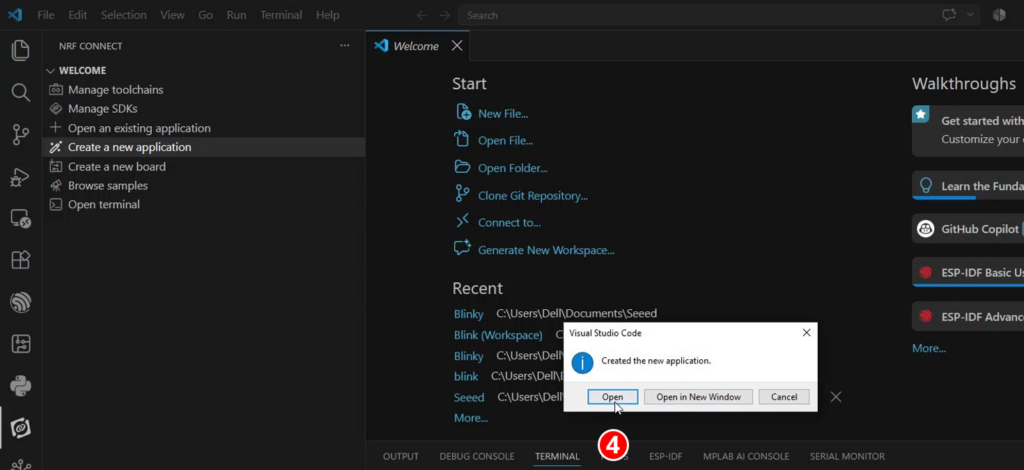Image resolution: width=1024 pixels, height=470 pixels.
Task: Select Manage SDKs
Action: pyautogui.click(x=103, y=109)
